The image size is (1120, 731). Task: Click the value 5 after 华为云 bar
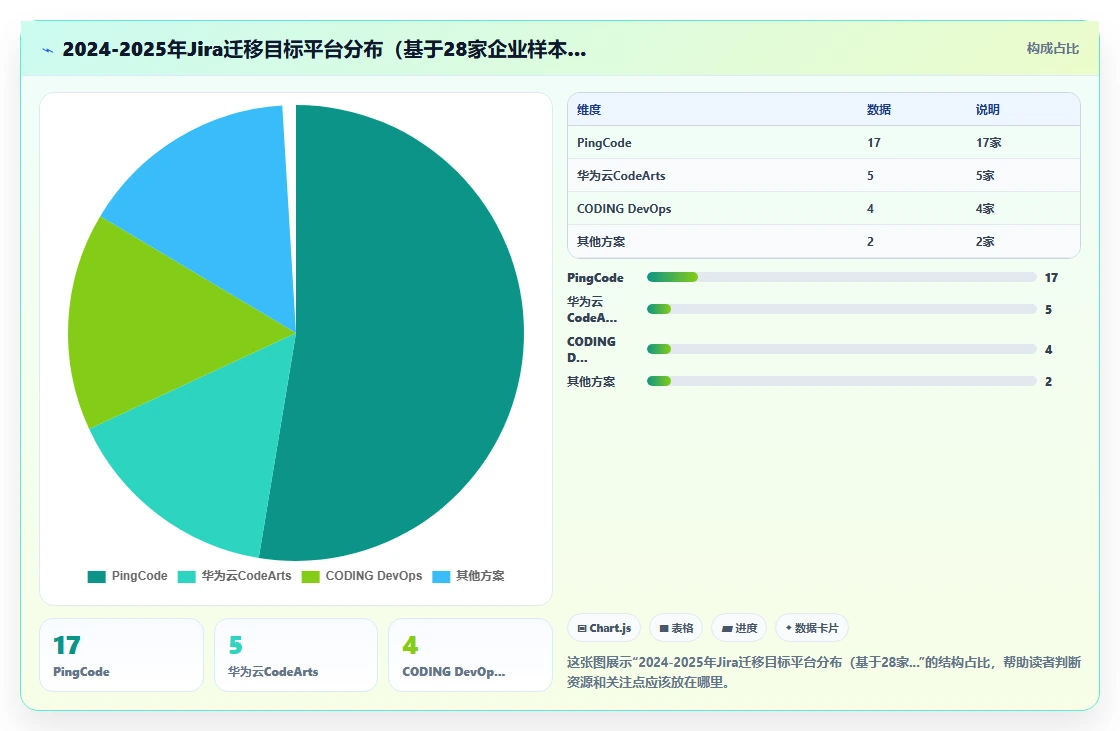tap(1048, 310)
